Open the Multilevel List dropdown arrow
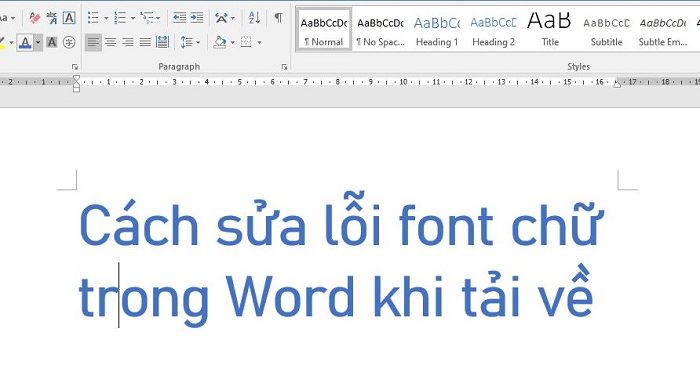The width and height of the screenshot is (700, 375). [x=158, y=18]
